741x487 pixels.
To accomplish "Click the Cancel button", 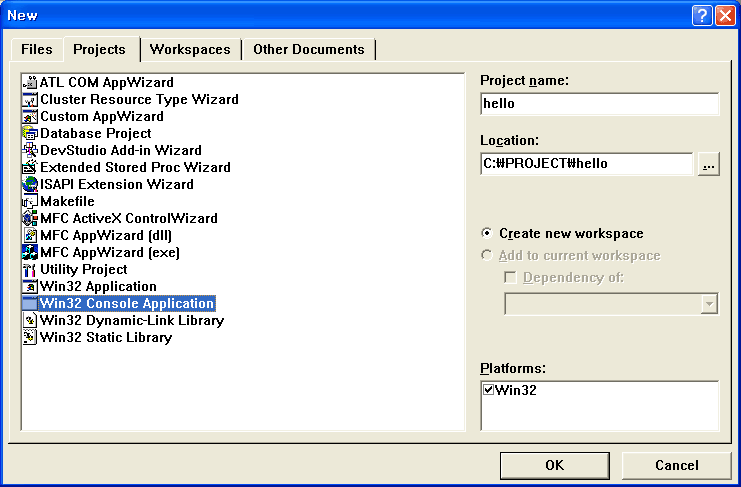I will [x=676, y=465].
